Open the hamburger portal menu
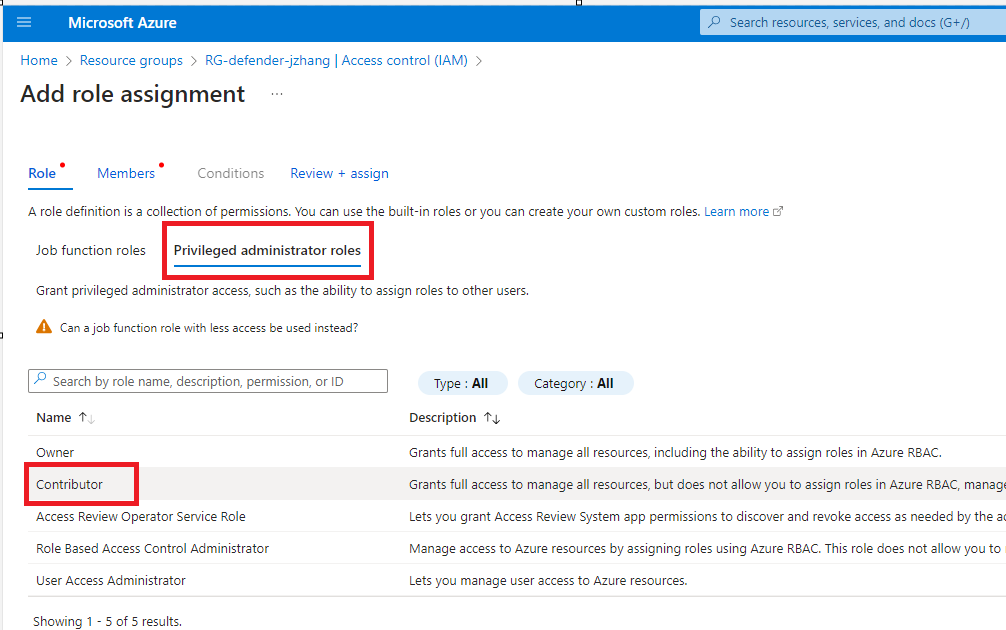This screenshot has height=630, width=1006. tap(24, 22)
